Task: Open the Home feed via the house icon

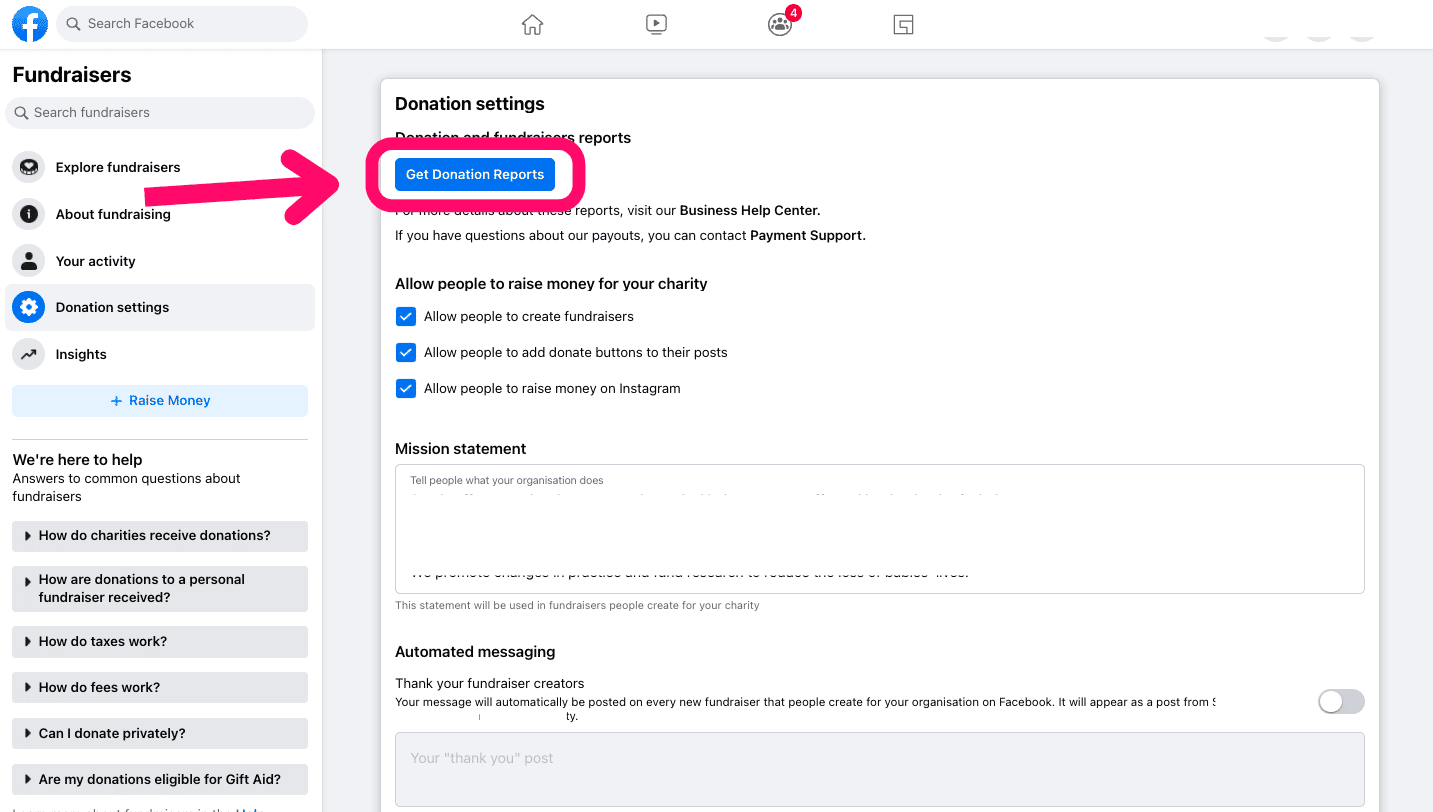Action: (532, 23)
